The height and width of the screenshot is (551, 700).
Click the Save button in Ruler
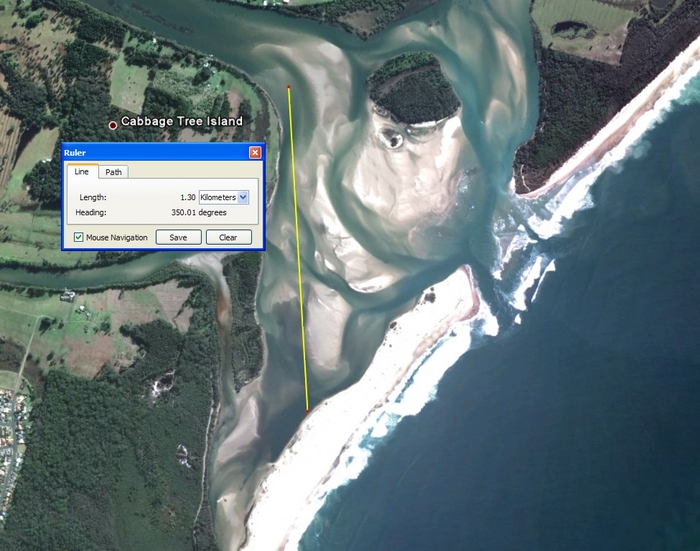pyautogui.click(x=178, y=237)
